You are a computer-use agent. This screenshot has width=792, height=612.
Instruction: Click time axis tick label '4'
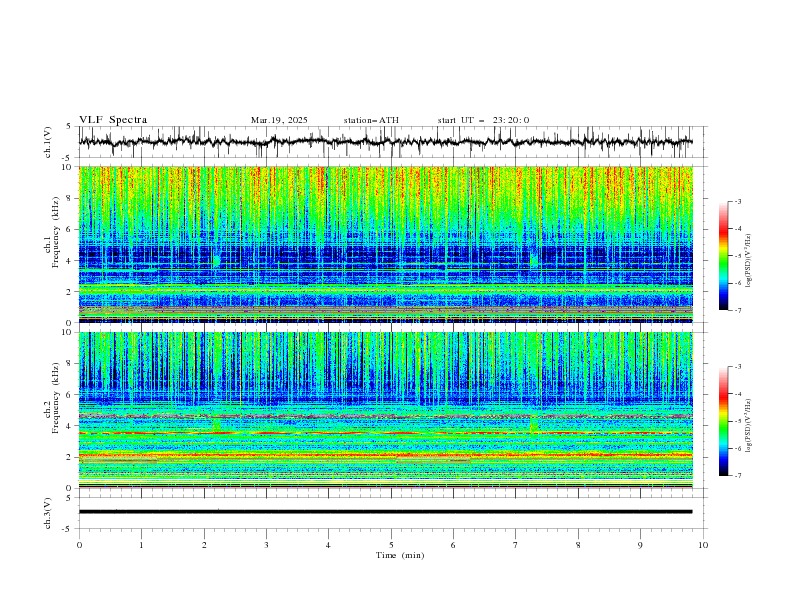pyautogui.click(x=328, y=545)
